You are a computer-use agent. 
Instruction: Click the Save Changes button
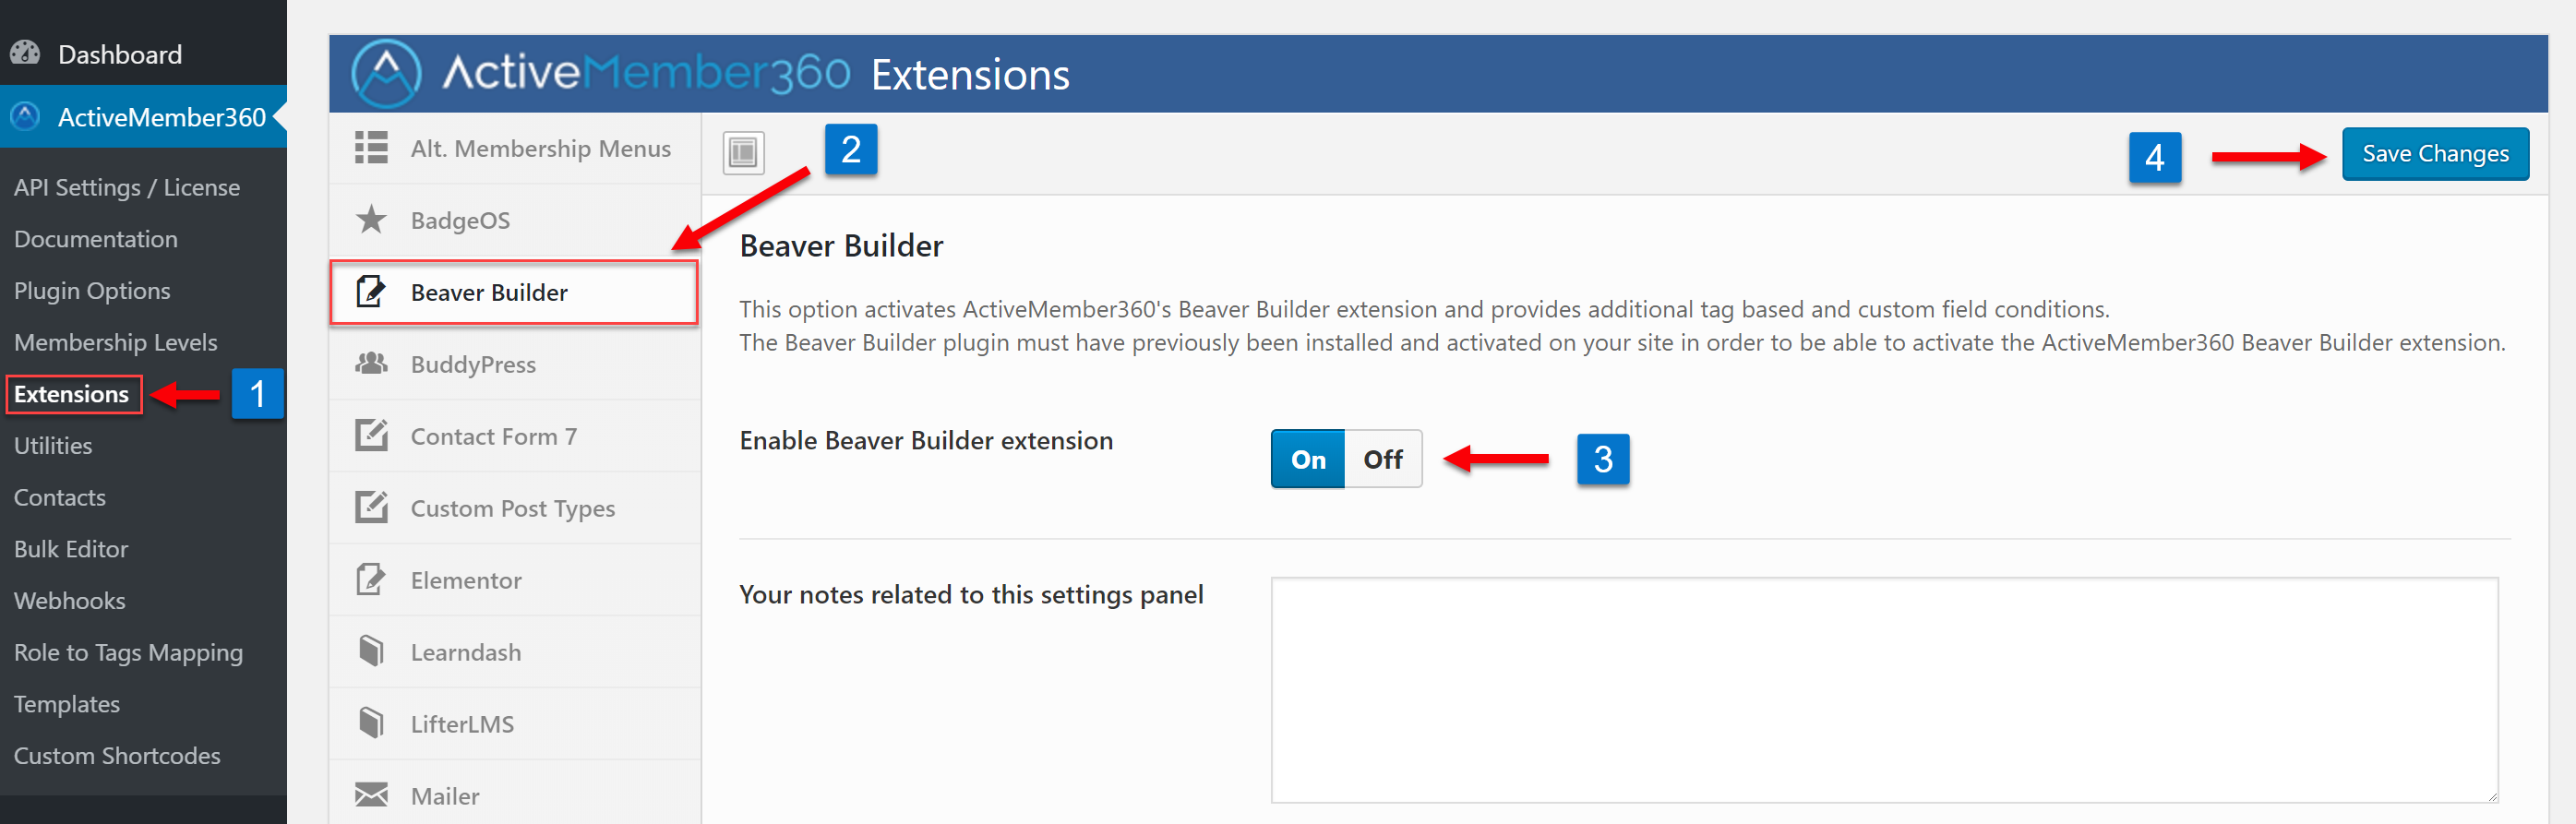coord(2435,154)
